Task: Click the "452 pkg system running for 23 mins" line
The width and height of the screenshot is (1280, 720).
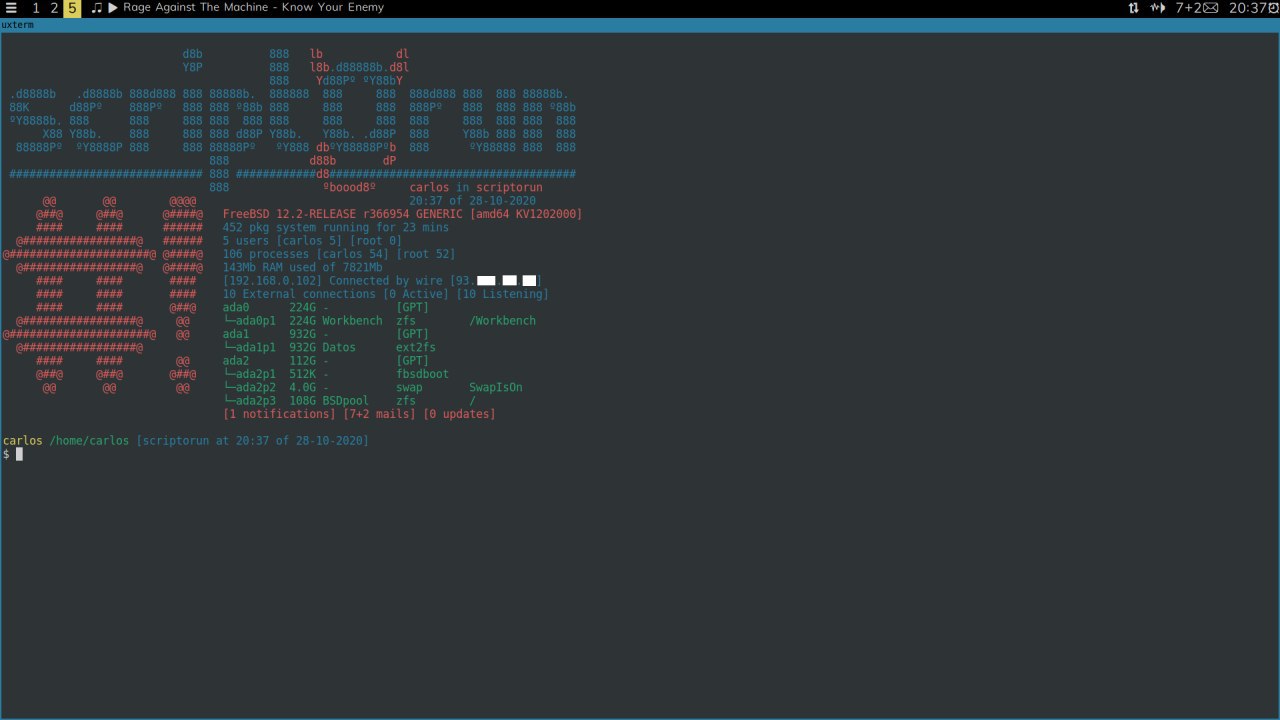Action: pyautogui.click(x=336, y=228)
